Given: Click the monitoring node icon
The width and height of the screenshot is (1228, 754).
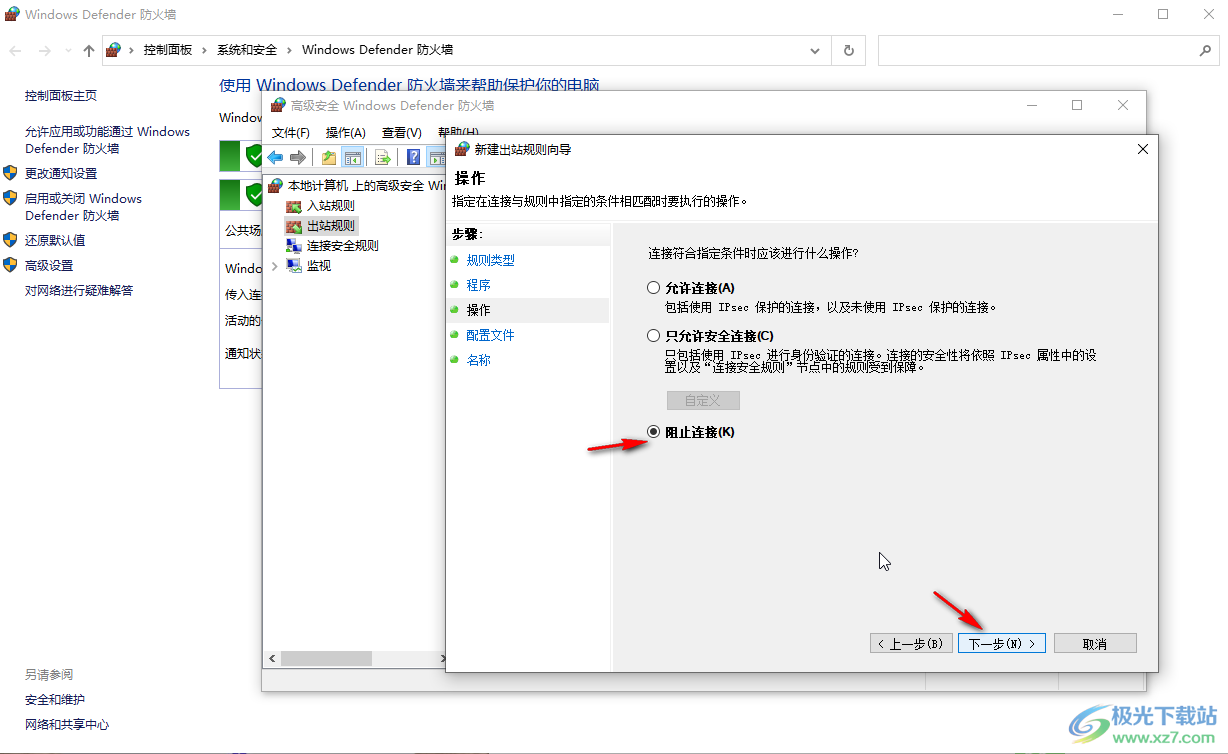Looking at the screenshot, I should tap(293, 266).
